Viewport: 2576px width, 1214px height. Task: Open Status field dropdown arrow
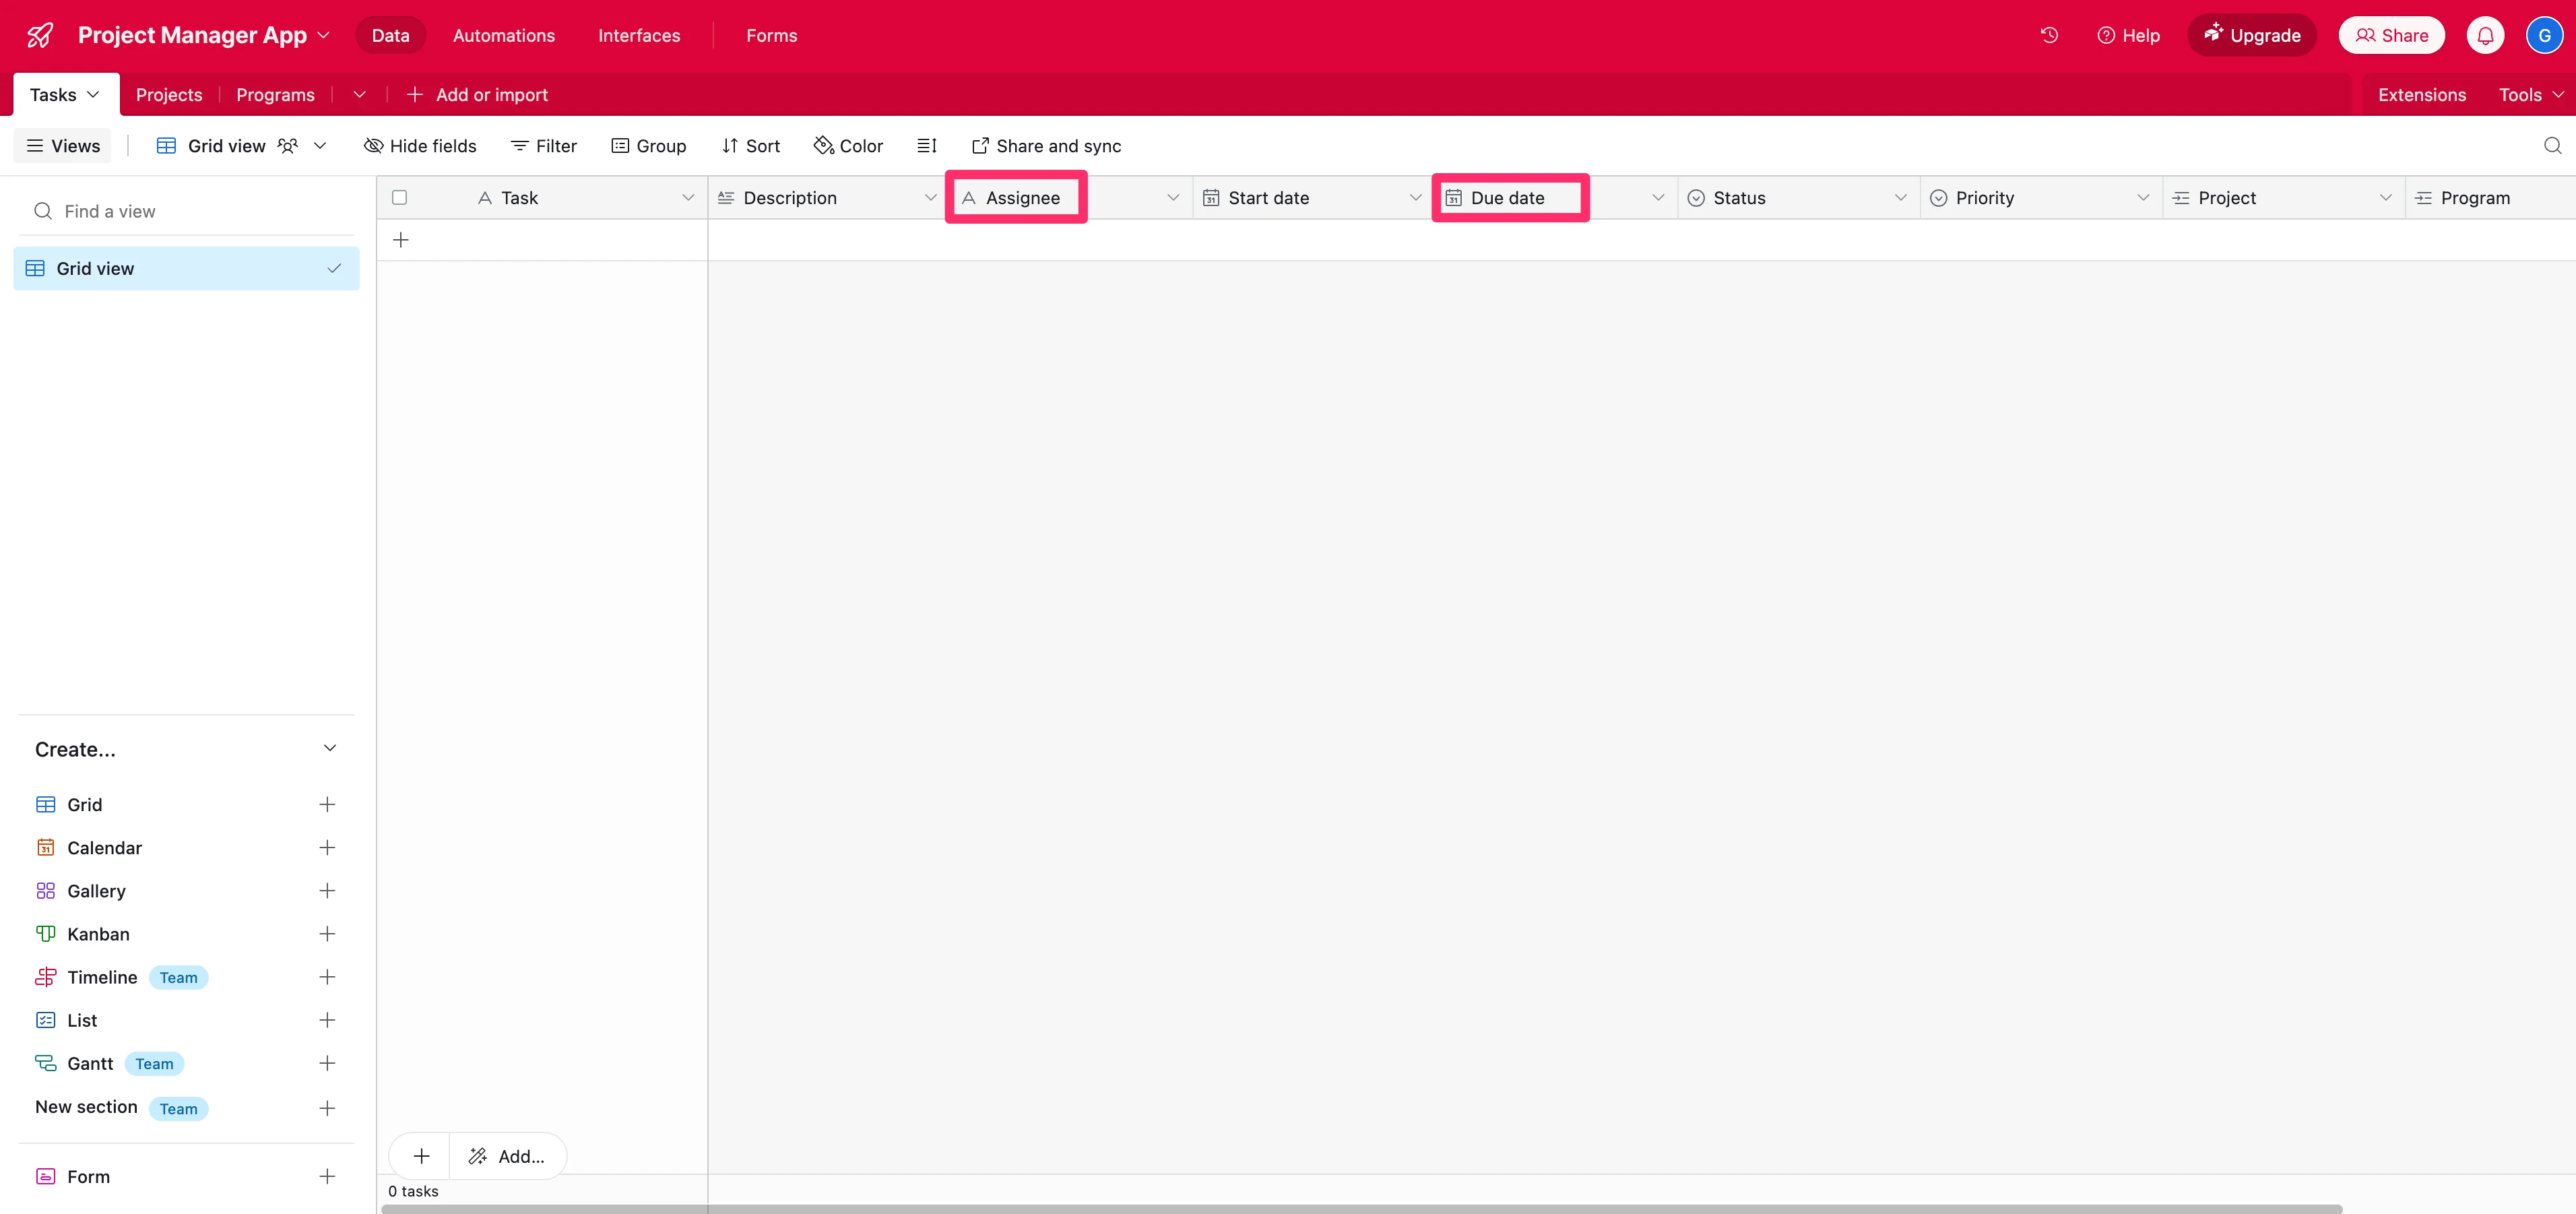tap(1900, 198)
